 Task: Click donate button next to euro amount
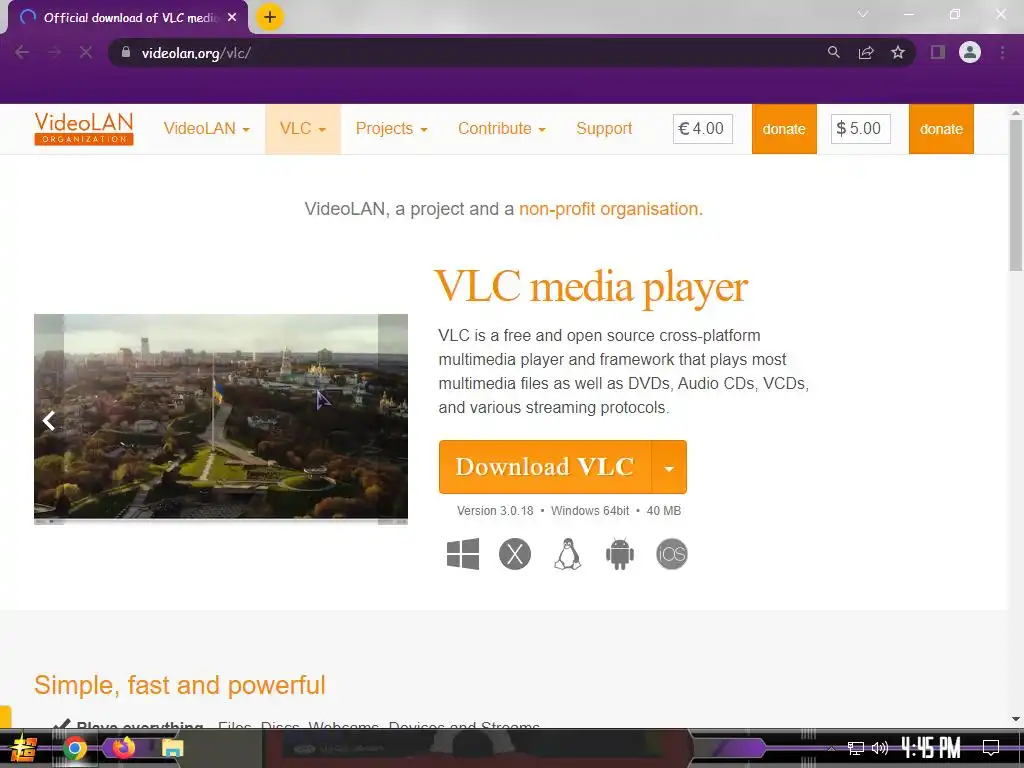(x=784, y=129)
